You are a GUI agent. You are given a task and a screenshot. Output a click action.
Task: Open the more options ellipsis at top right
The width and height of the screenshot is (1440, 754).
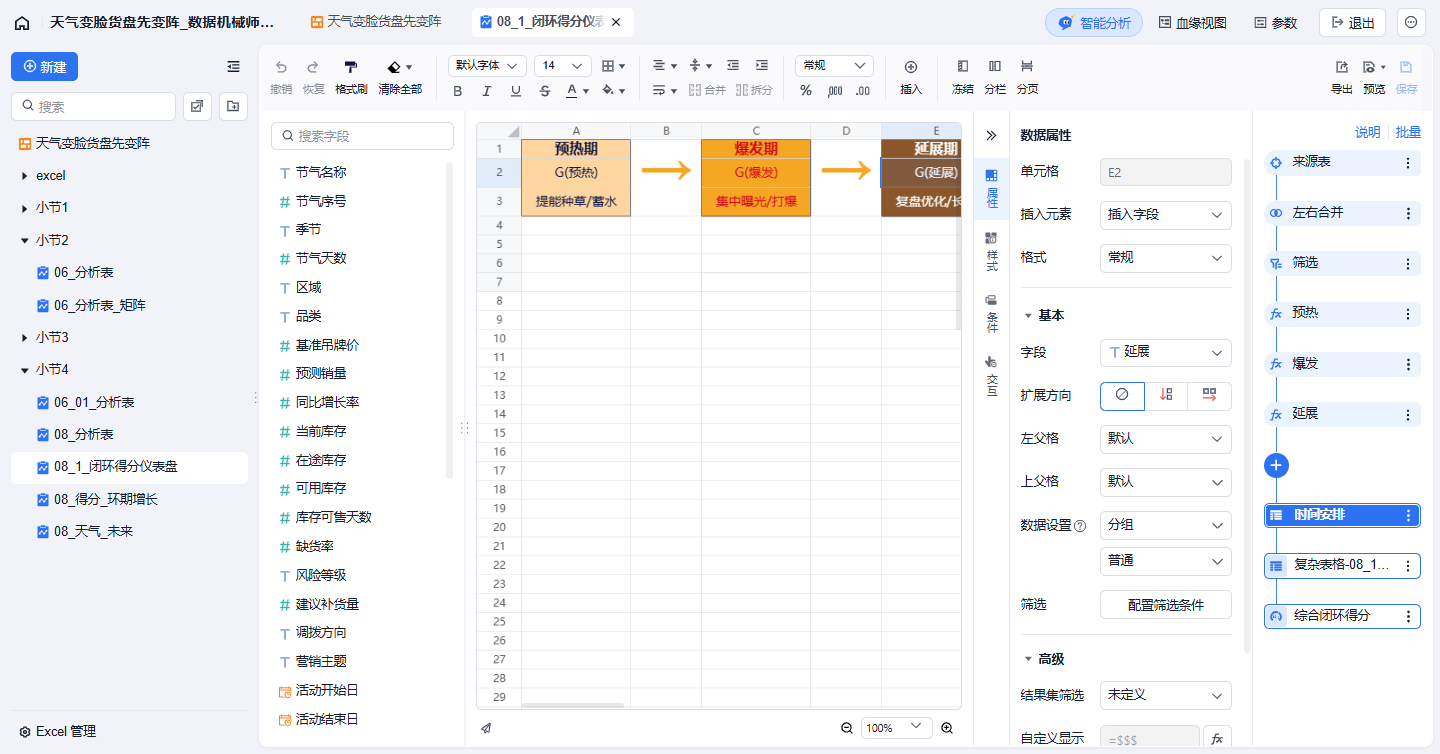(x=1411, y=23)
